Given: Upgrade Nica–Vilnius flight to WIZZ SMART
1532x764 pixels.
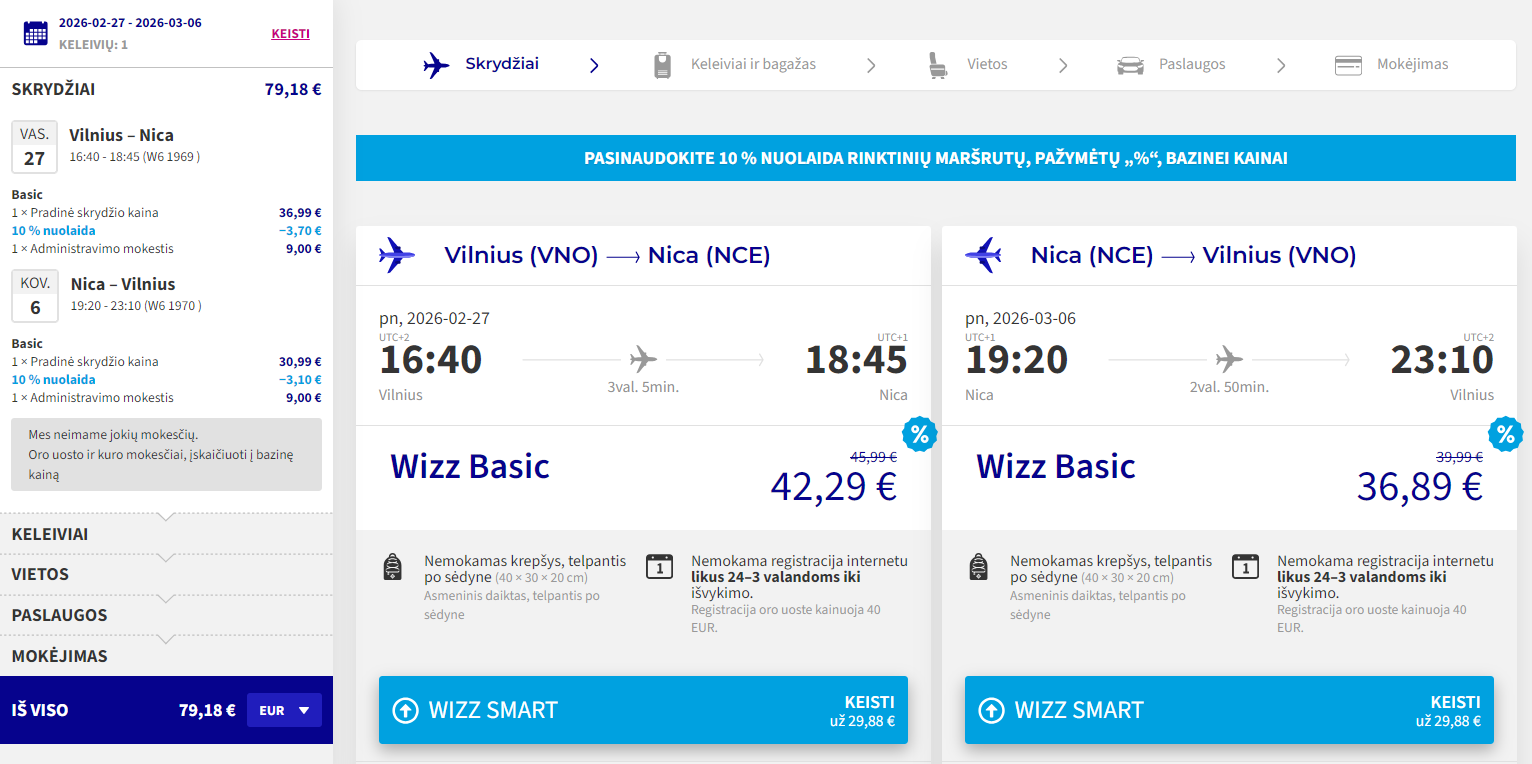Looking at the screenshot, I should [1229, 710].
